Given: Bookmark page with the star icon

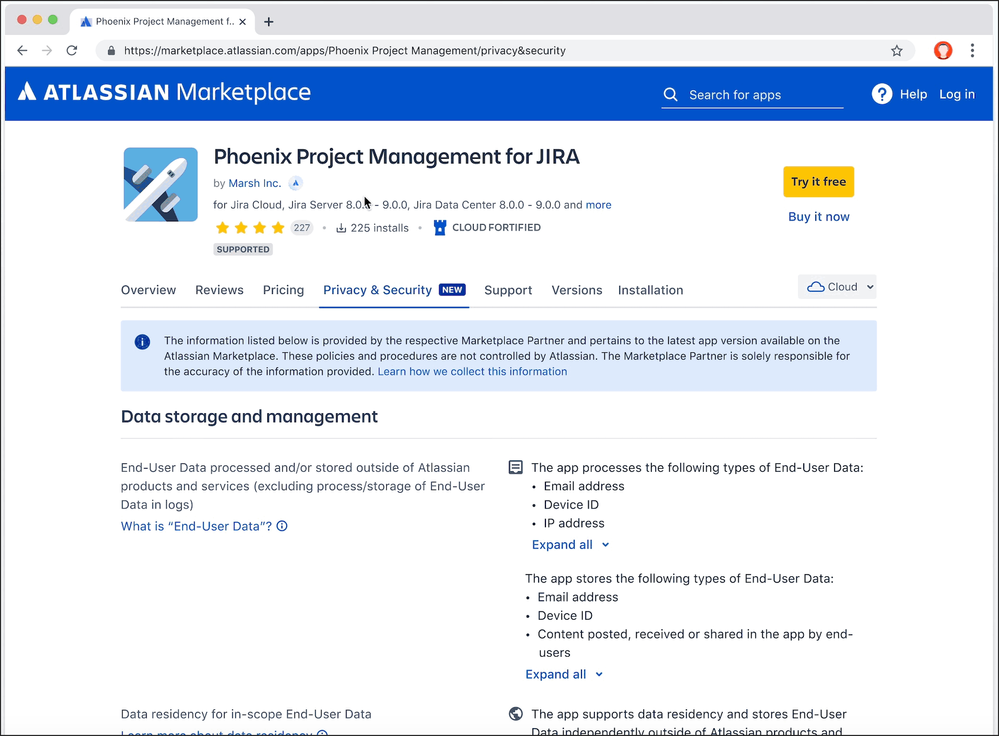Looking at the screenshot, I should 896,50.
